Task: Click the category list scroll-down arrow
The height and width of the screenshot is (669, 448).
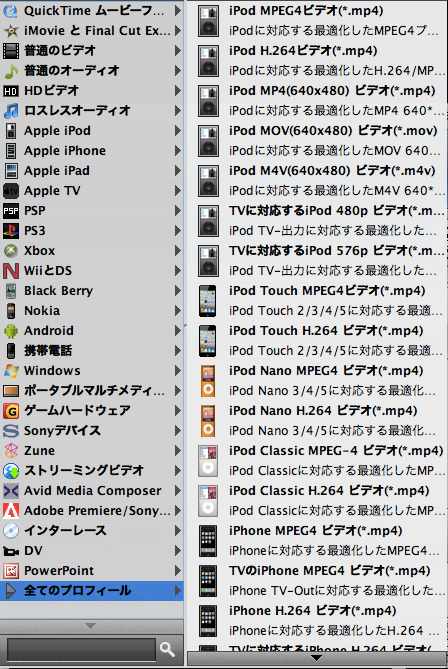Action: point(90,626)
